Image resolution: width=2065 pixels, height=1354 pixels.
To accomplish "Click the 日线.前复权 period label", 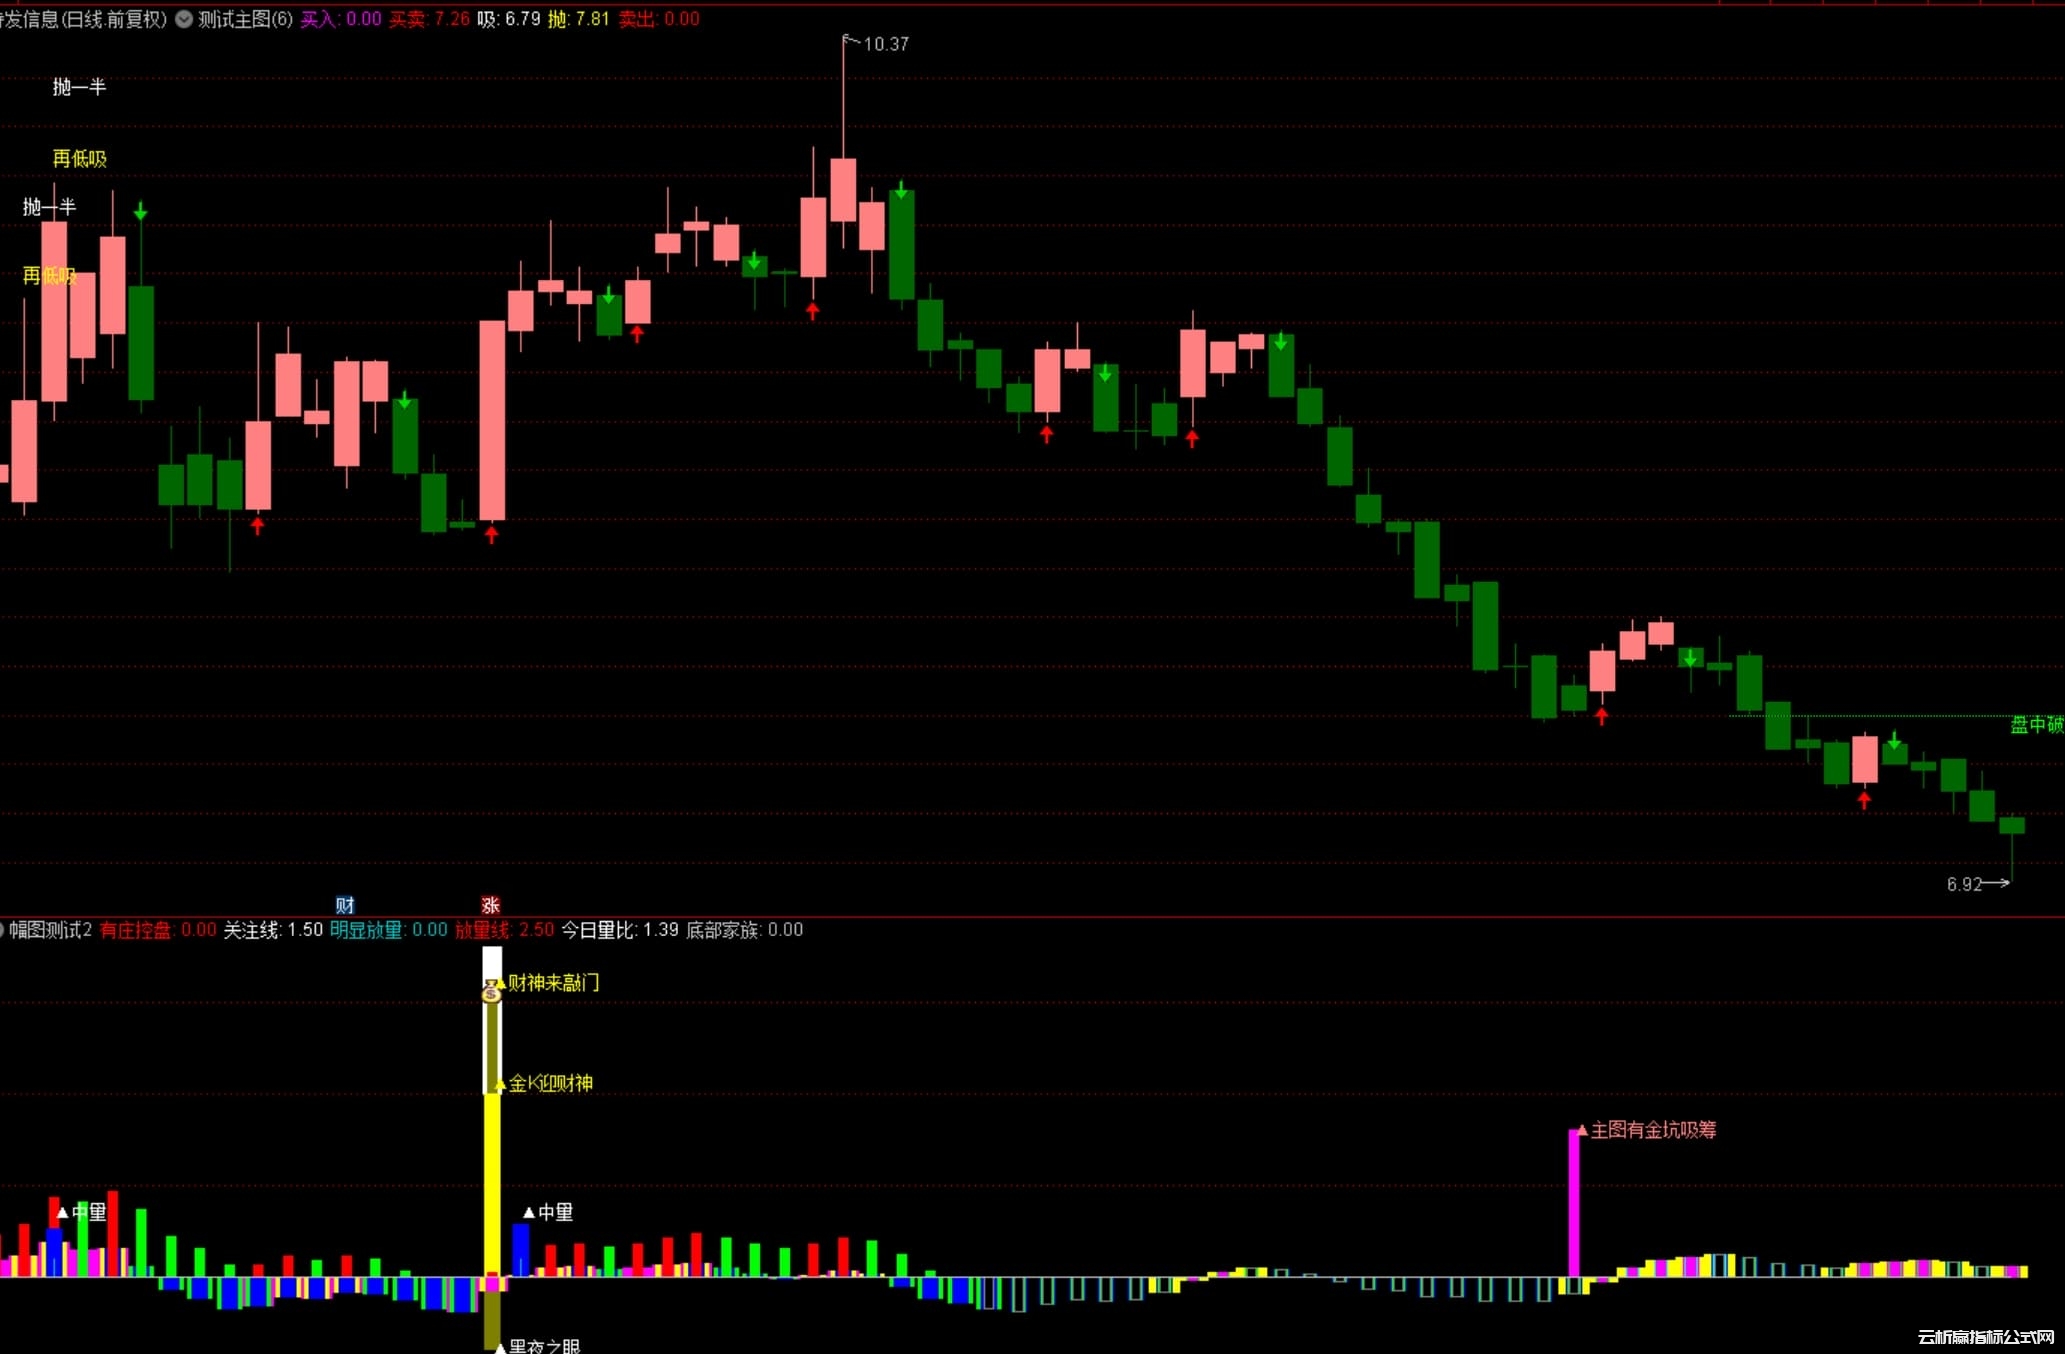I will click(114, 19).
